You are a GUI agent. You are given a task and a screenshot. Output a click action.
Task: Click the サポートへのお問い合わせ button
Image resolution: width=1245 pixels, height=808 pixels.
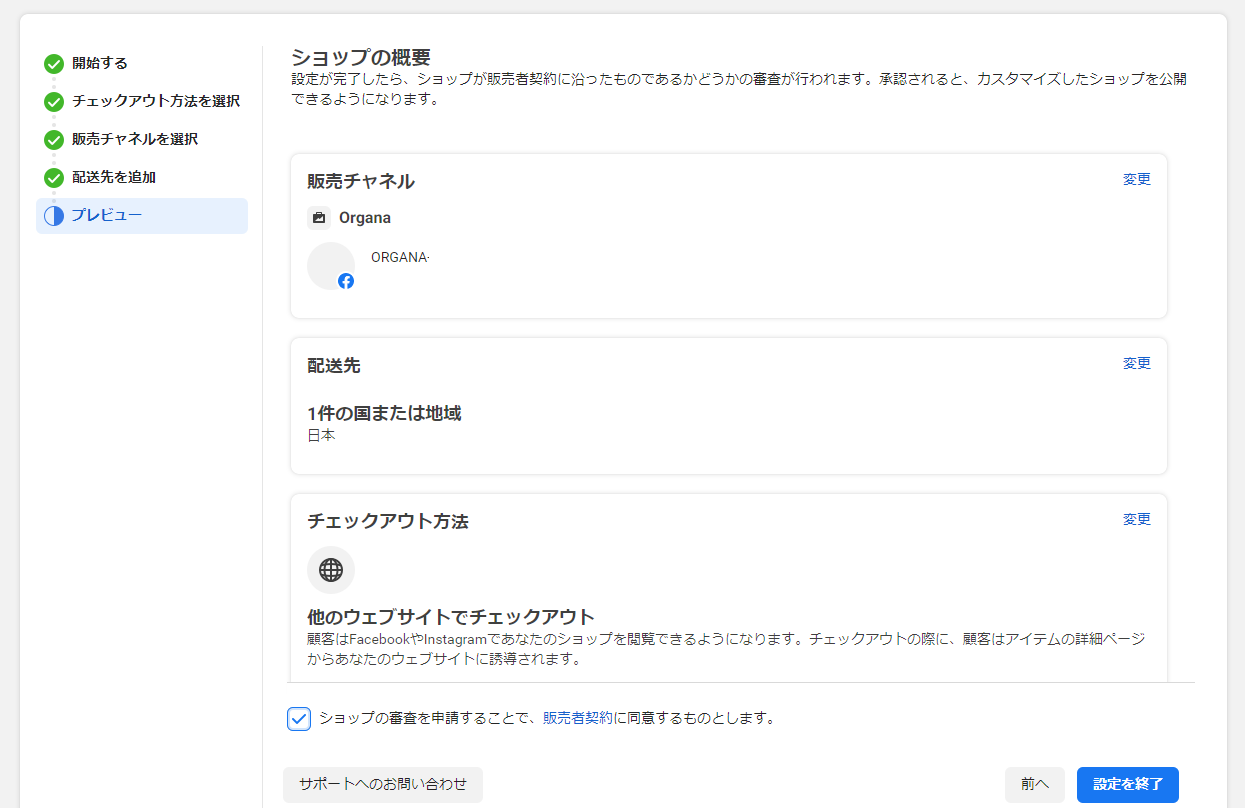[x=385, y=785]
